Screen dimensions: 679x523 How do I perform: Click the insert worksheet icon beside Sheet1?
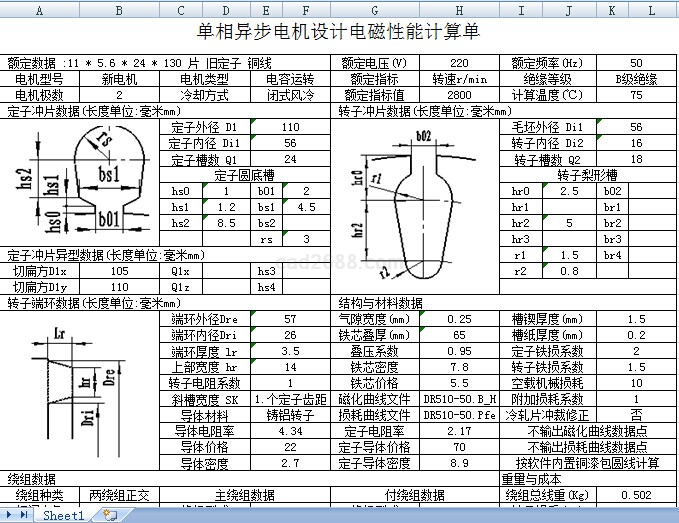110,515
